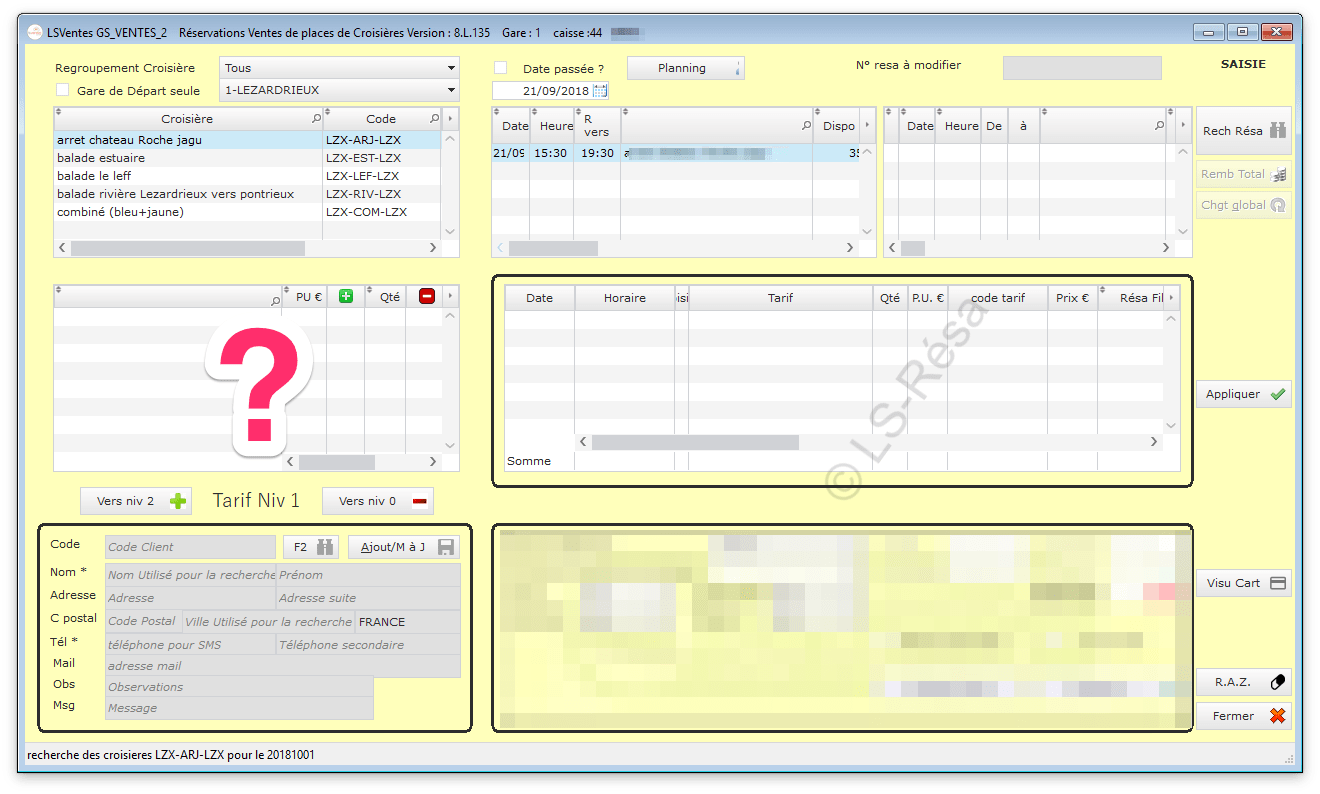Screen dimensions: 1320x794
Task: Go to tariff level 2 with Vers niv 2
Action: click(135, 501)
